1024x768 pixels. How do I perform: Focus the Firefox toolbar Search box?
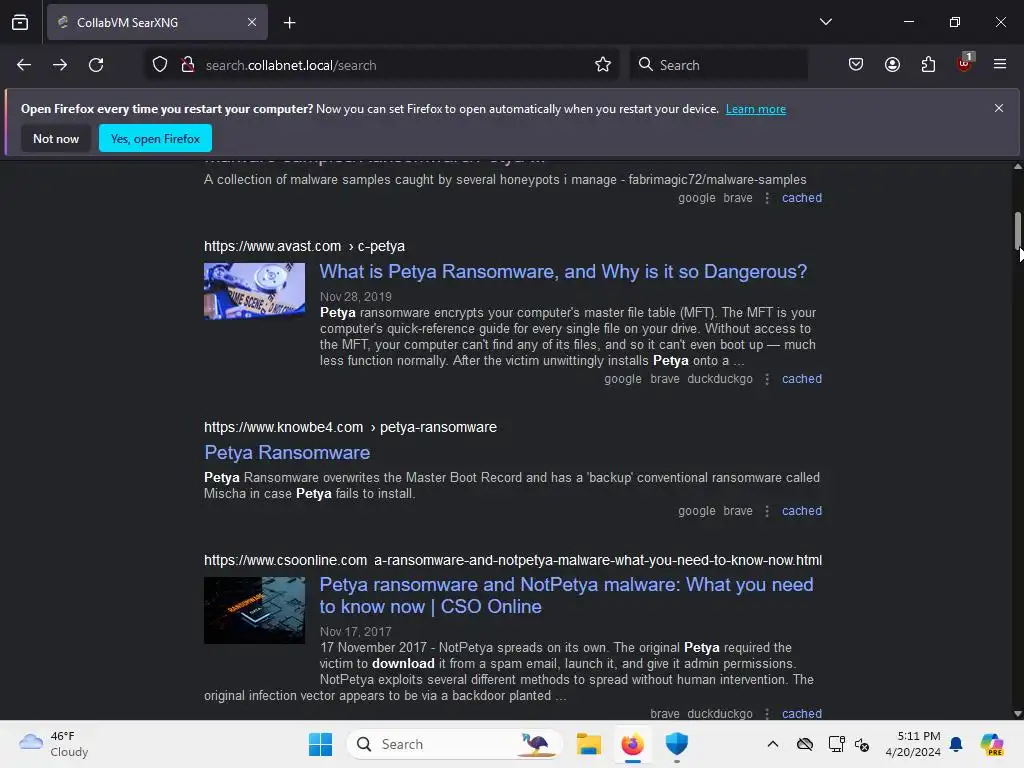[x=718, y=65]
